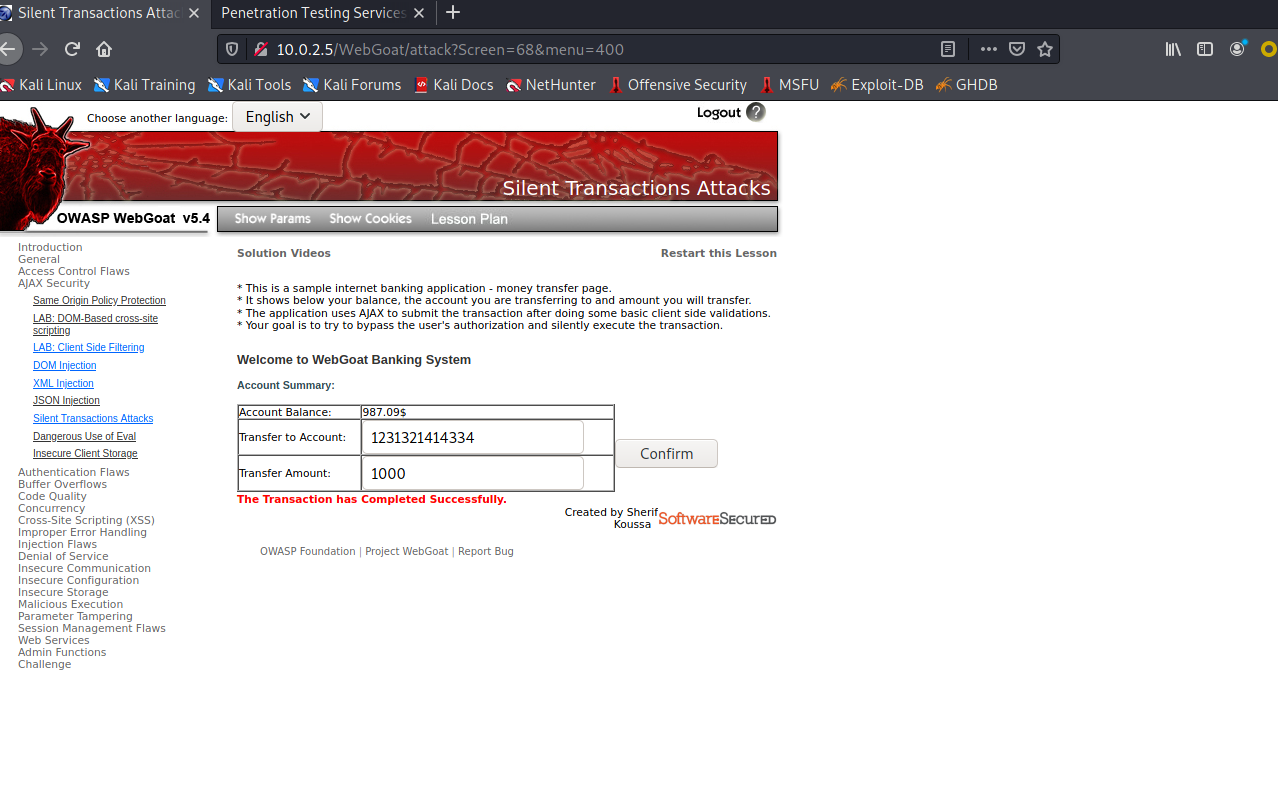This screenshot has width=1278, height=795.
Task: Open the Kali Linux bookmark
Action: pyautogui.click(x=41, y=85)
